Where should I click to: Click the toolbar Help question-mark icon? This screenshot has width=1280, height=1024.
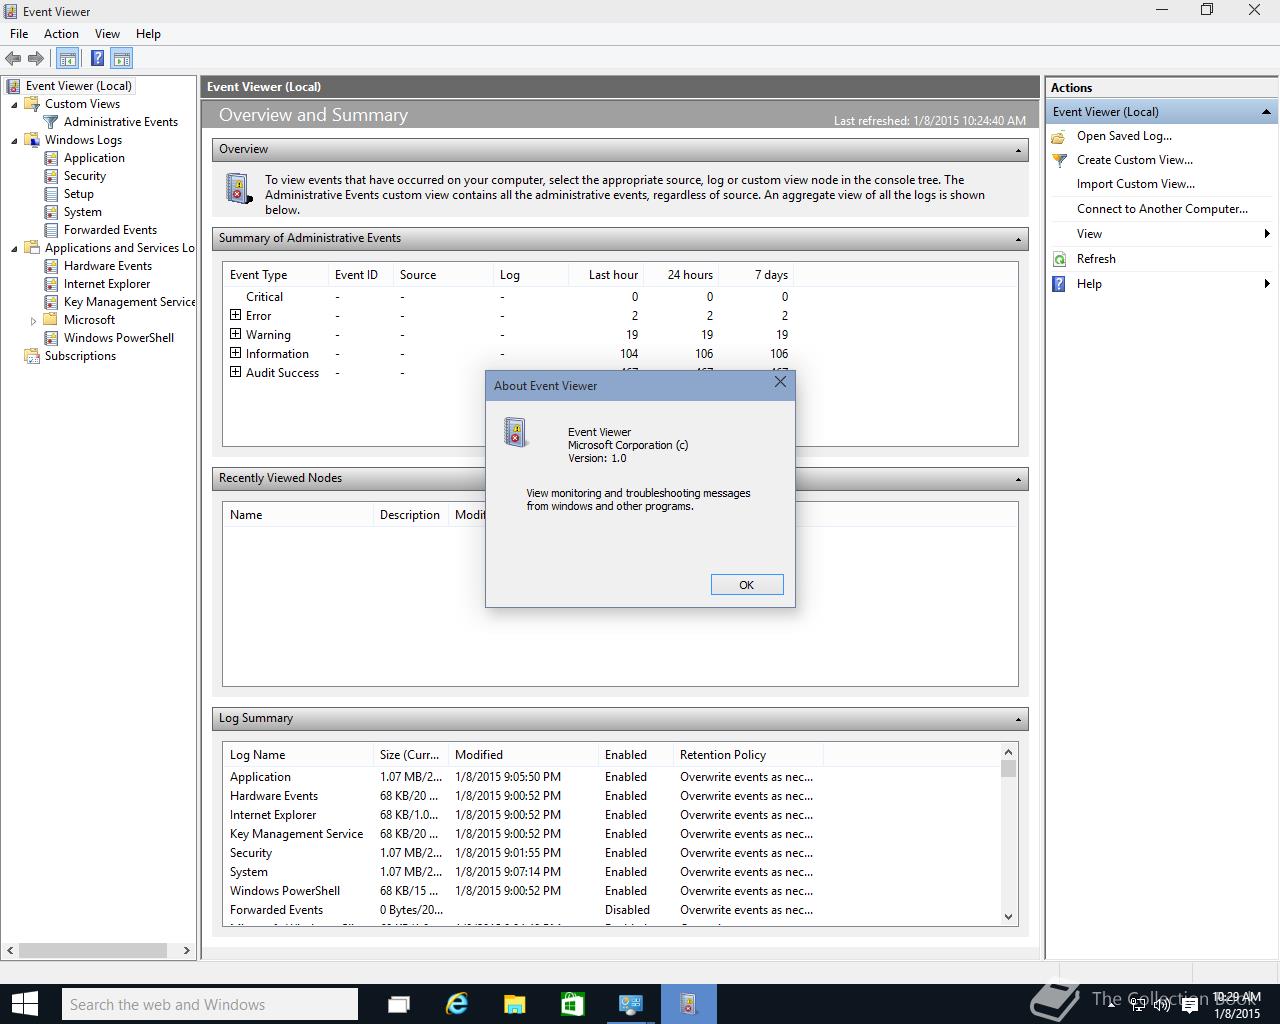pyautogui.click(x=97, y=59)
